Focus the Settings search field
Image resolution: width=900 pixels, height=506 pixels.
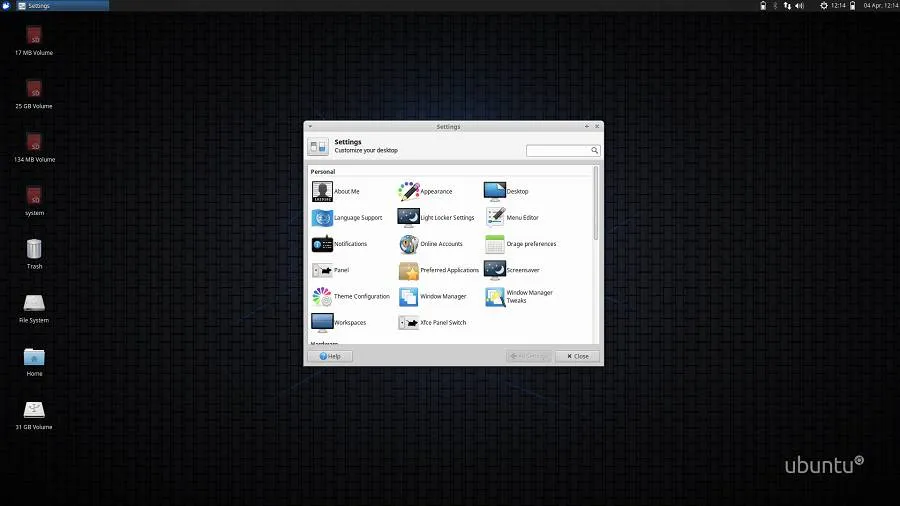pyautogui.click(x=559, y=150)
